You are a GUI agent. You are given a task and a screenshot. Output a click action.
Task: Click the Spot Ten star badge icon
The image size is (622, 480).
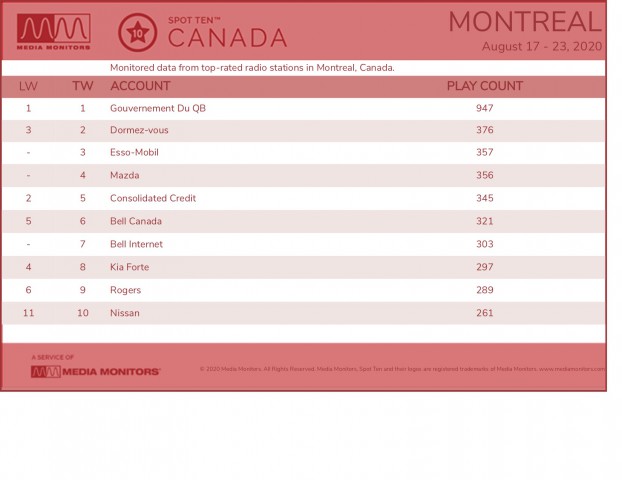(x=137, y=33)
